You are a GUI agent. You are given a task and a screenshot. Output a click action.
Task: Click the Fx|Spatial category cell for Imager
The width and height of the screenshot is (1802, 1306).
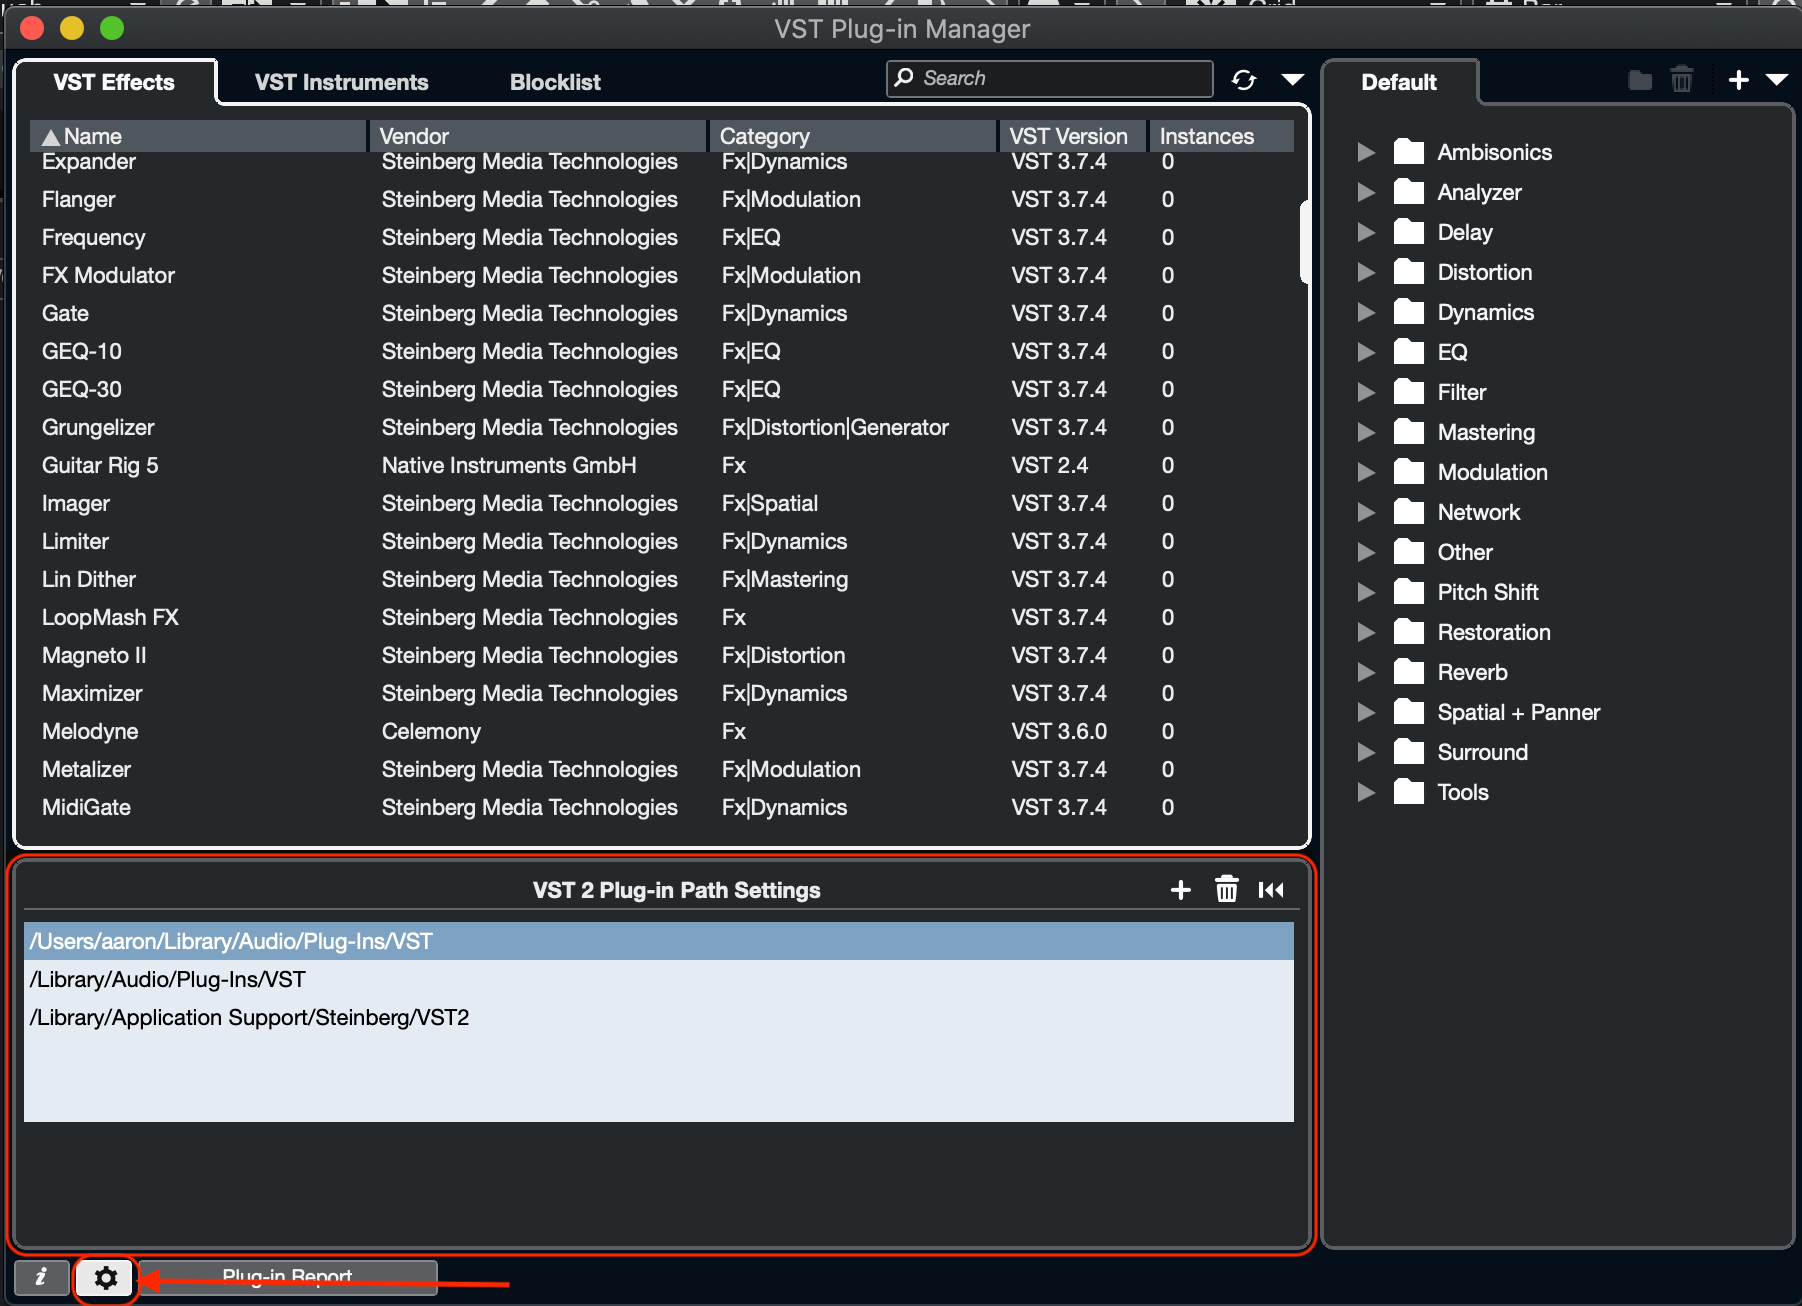pos(770,503)
